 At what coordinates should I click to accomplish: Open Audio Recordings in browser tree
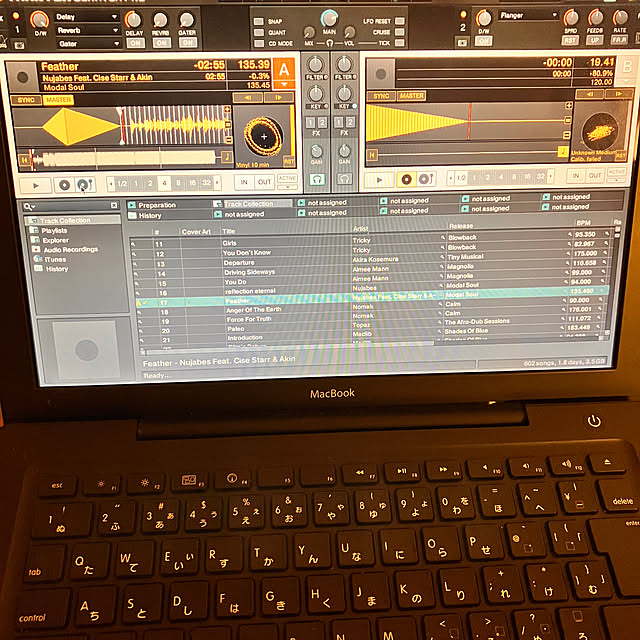click(x=65, y=249)
